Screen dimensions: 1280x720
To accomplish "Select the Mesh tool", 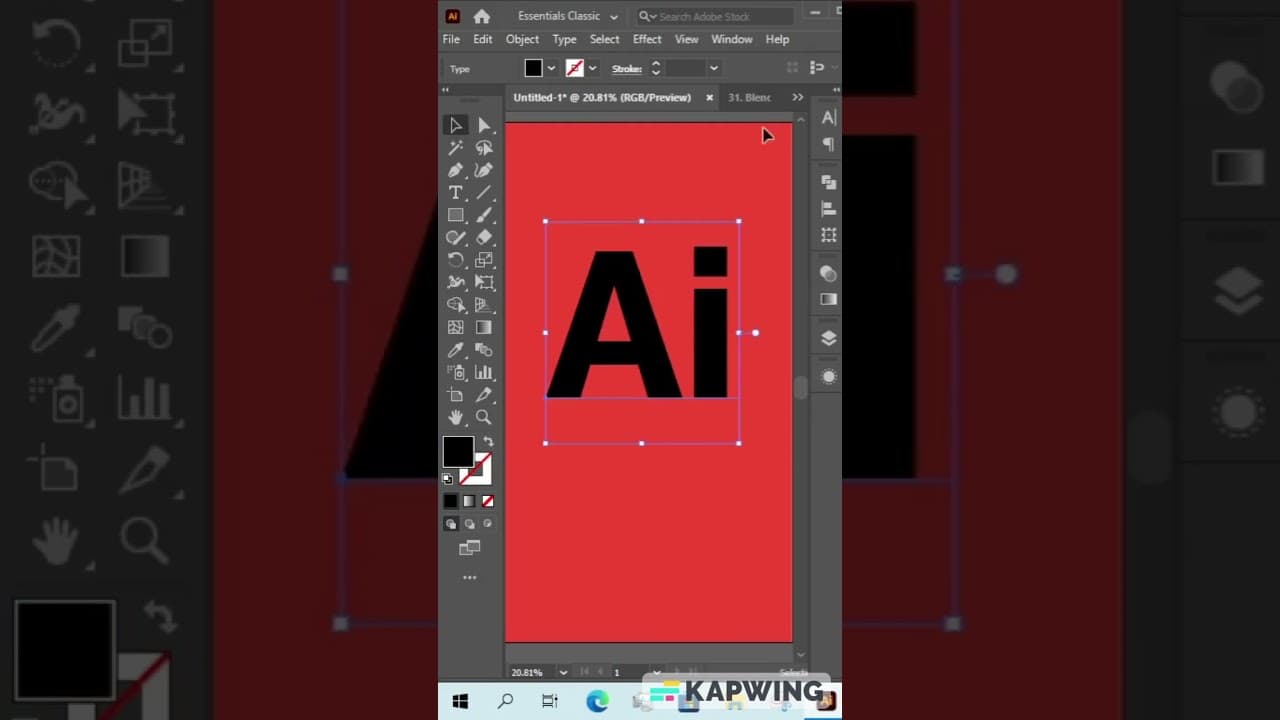I will click(x=455, y=327).
